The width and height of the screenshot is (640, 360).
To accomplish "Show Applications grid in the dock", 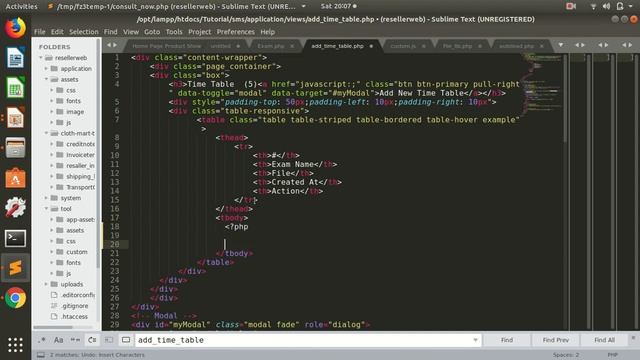I will coord(16,345).
